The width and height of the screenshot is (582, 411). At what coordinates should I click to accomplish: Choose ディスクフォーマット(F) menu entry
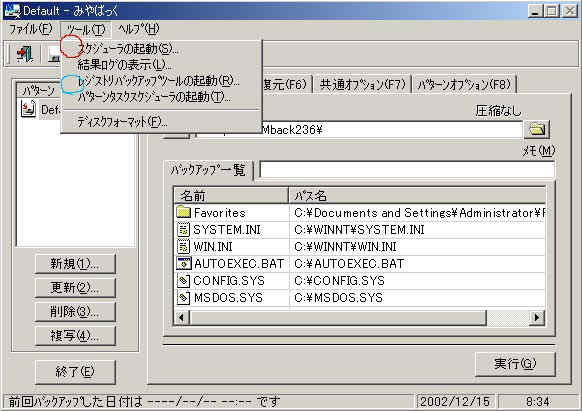pyautogui.click(x=122, y=122)
